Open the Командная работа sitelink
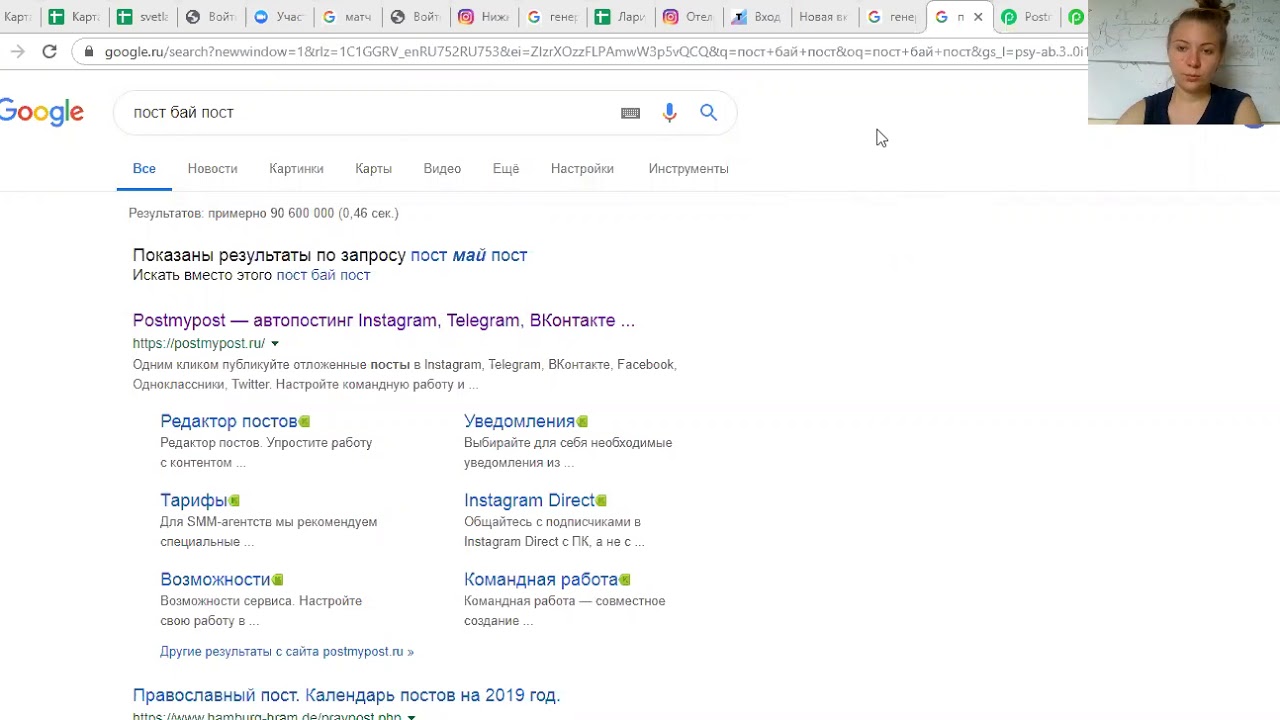 [x=541, y=579]
